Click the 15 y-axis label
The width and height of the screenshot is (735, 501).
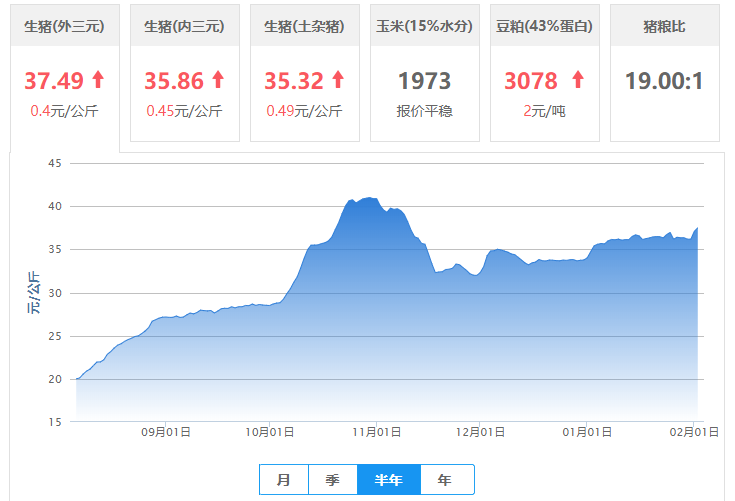(x=55, y=422)
